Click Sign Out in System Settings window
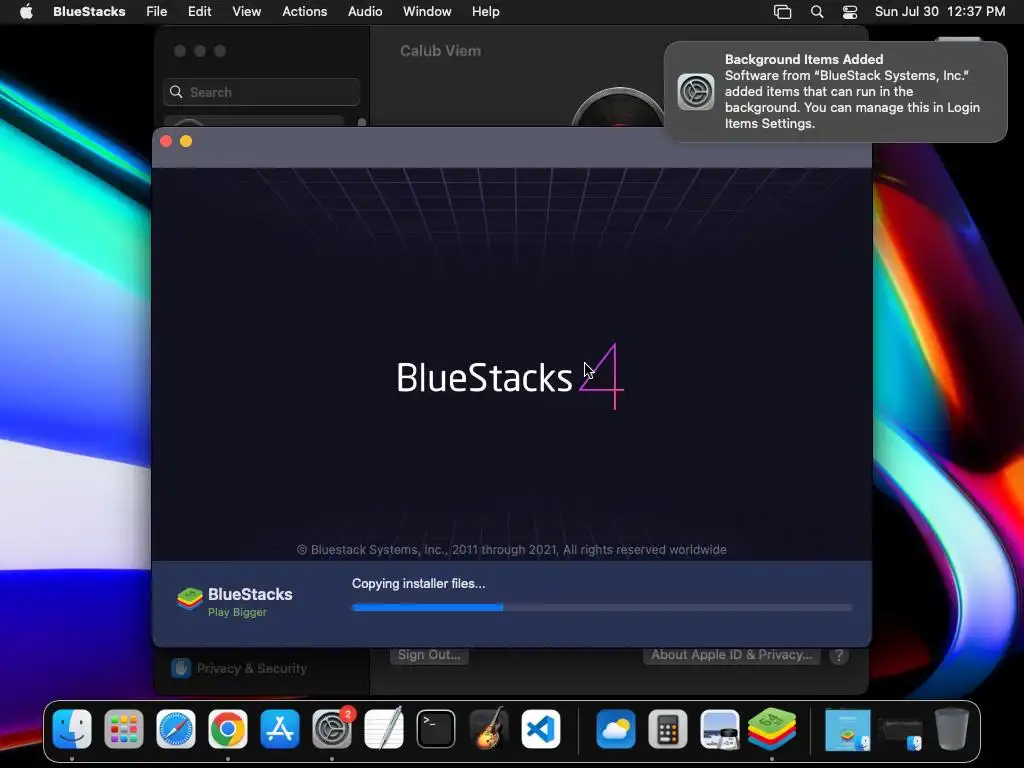Viewport: 1024px width, 768px height. point(429,655)
